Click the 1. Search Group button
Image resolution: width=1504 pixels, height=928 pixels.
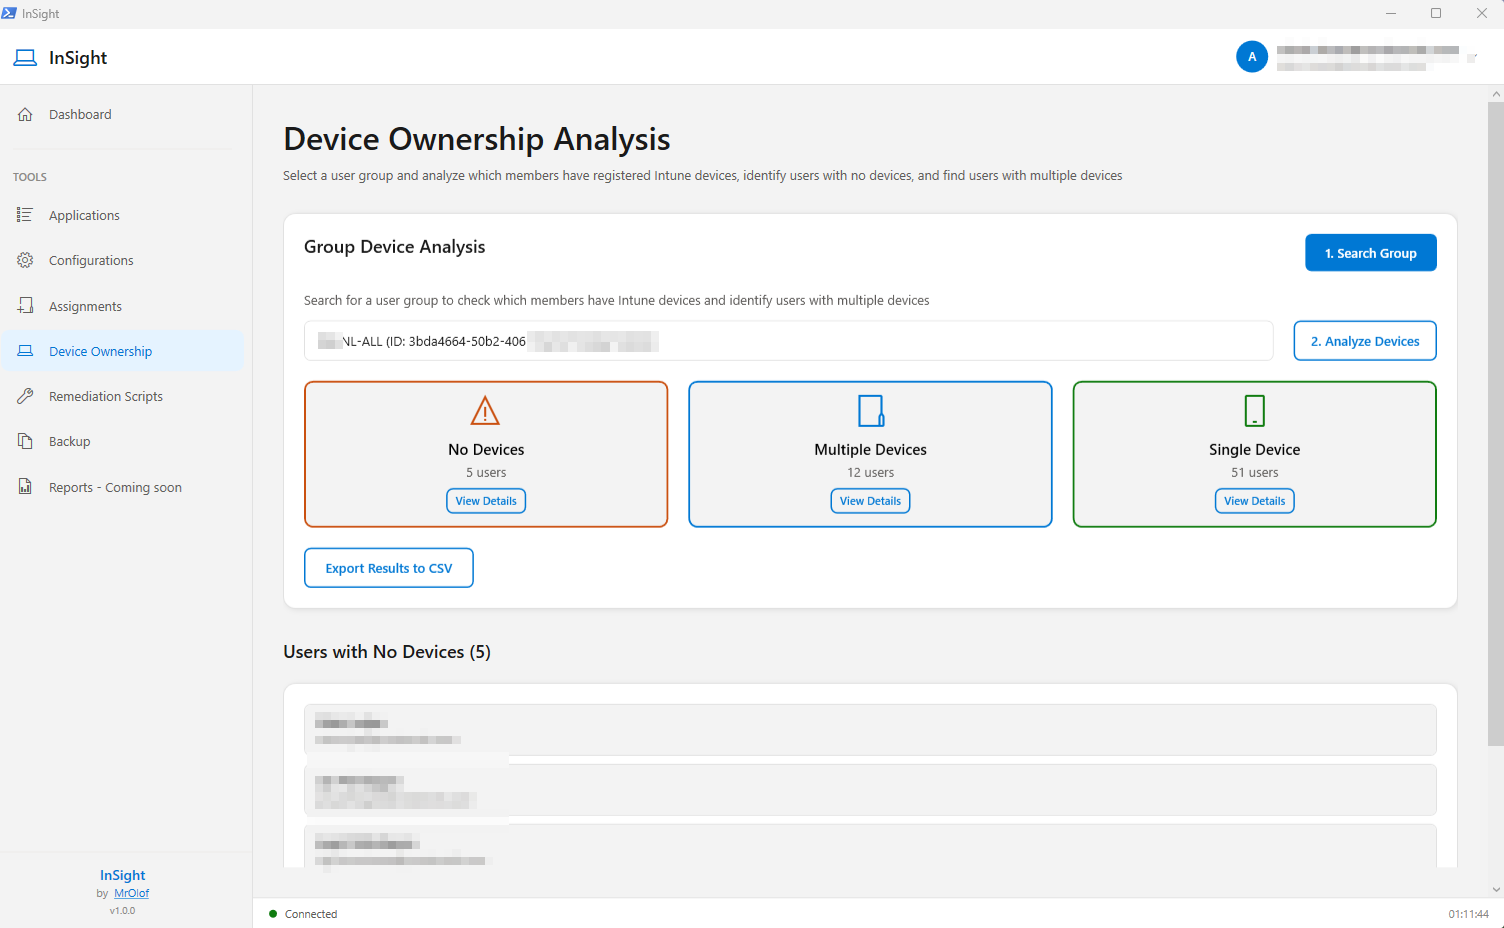(x=1371, y=253)
